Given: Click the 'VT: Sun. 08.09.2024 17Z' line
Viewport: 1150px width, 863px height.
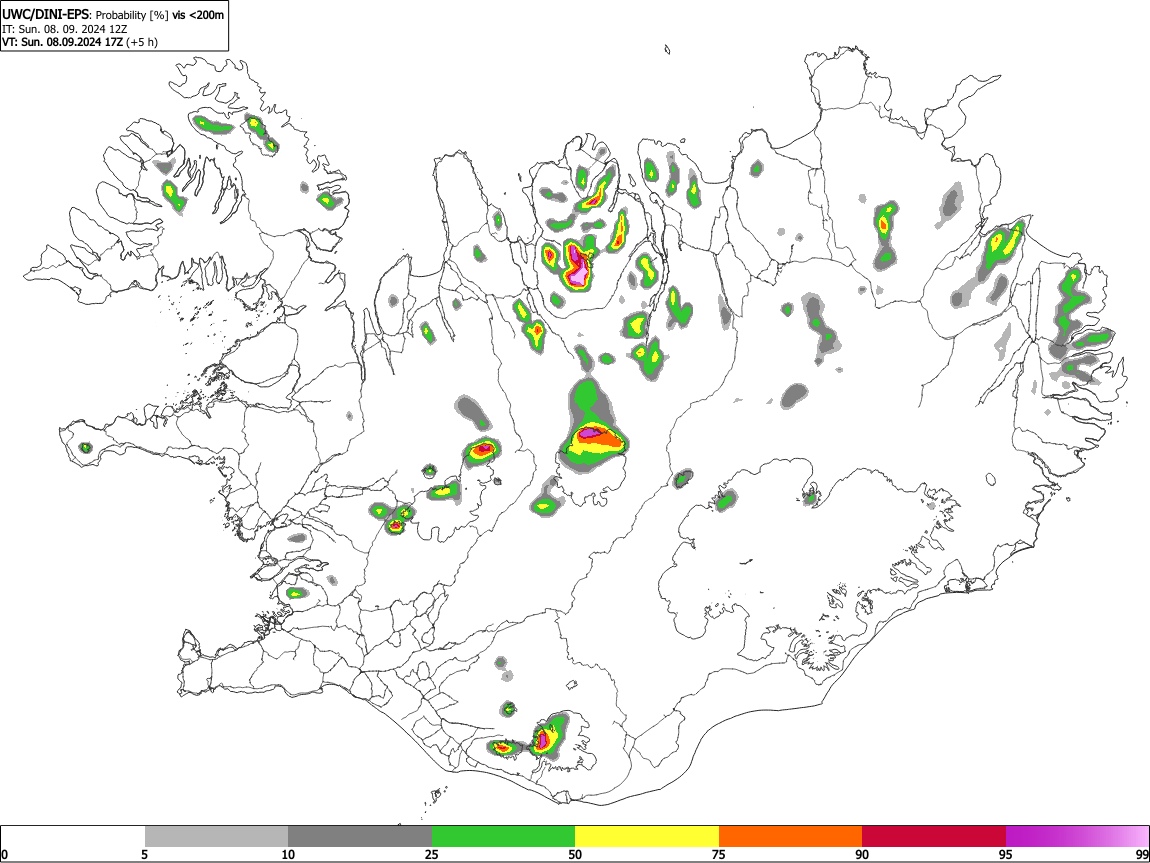Looking at the screenshot, I should point(62,42).
